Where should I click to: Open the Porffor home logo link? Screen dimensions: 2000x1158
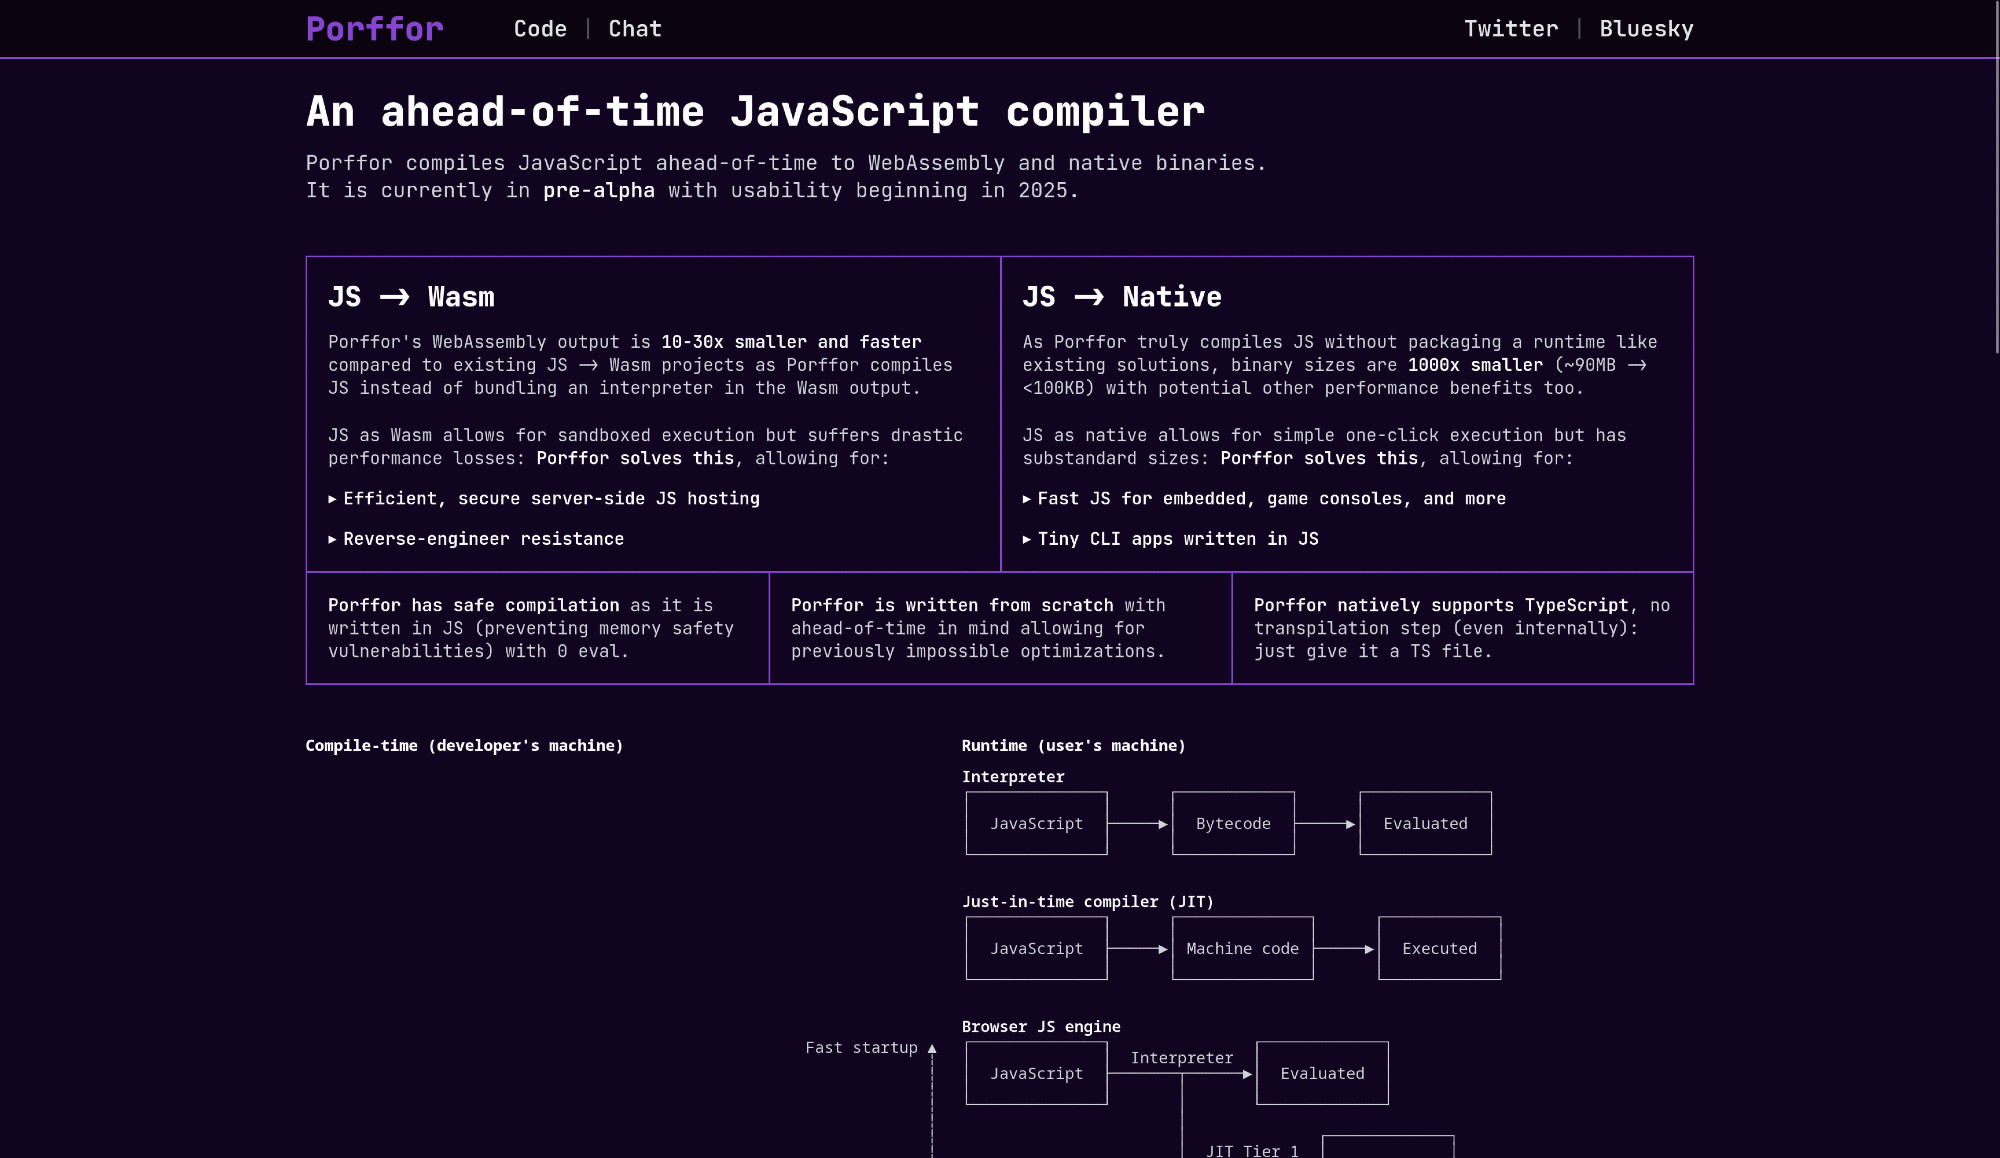[x=375, y=29]
